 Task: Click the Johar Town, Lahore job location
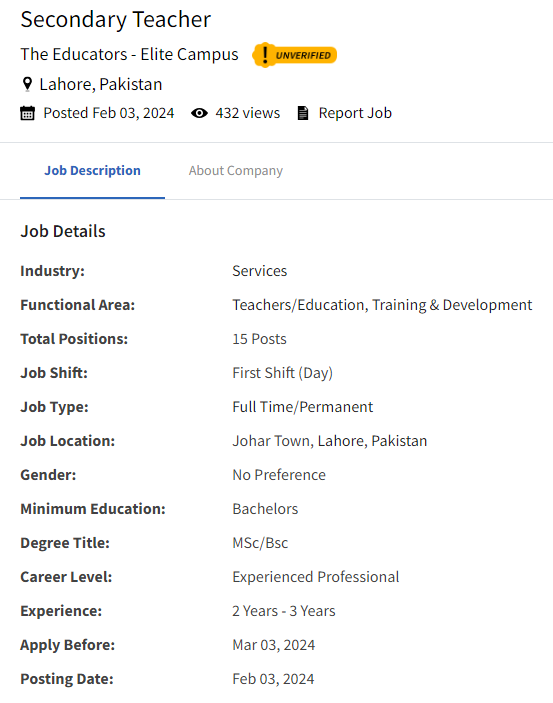click(x=330, y=441)
